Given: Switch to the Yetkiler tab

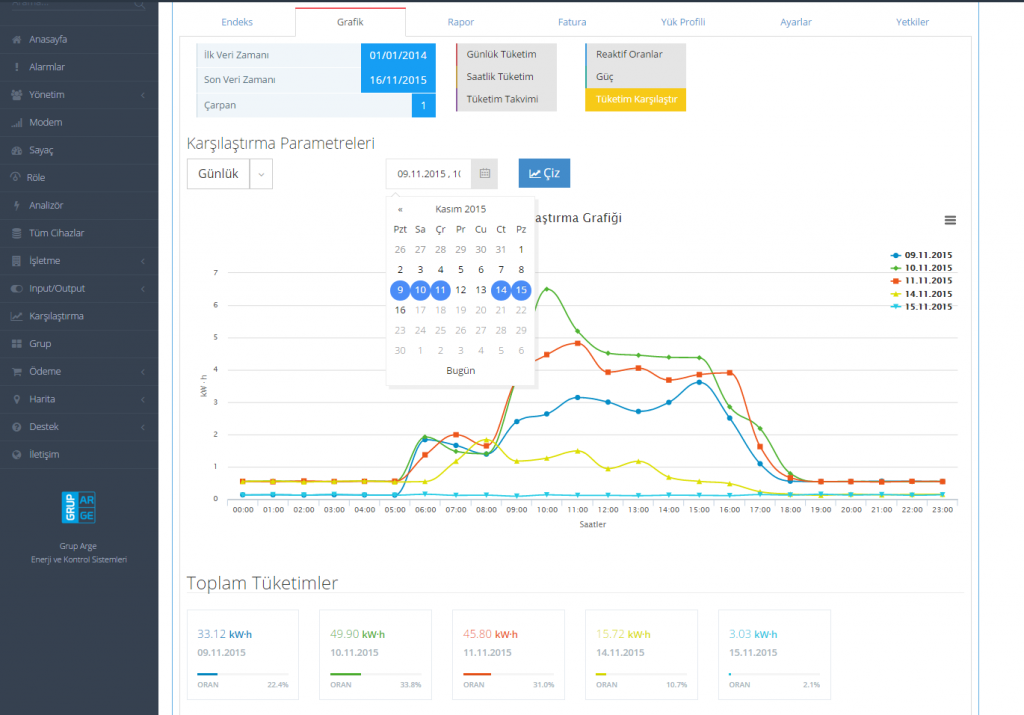Looking at the screenshot, I should 912,22.
